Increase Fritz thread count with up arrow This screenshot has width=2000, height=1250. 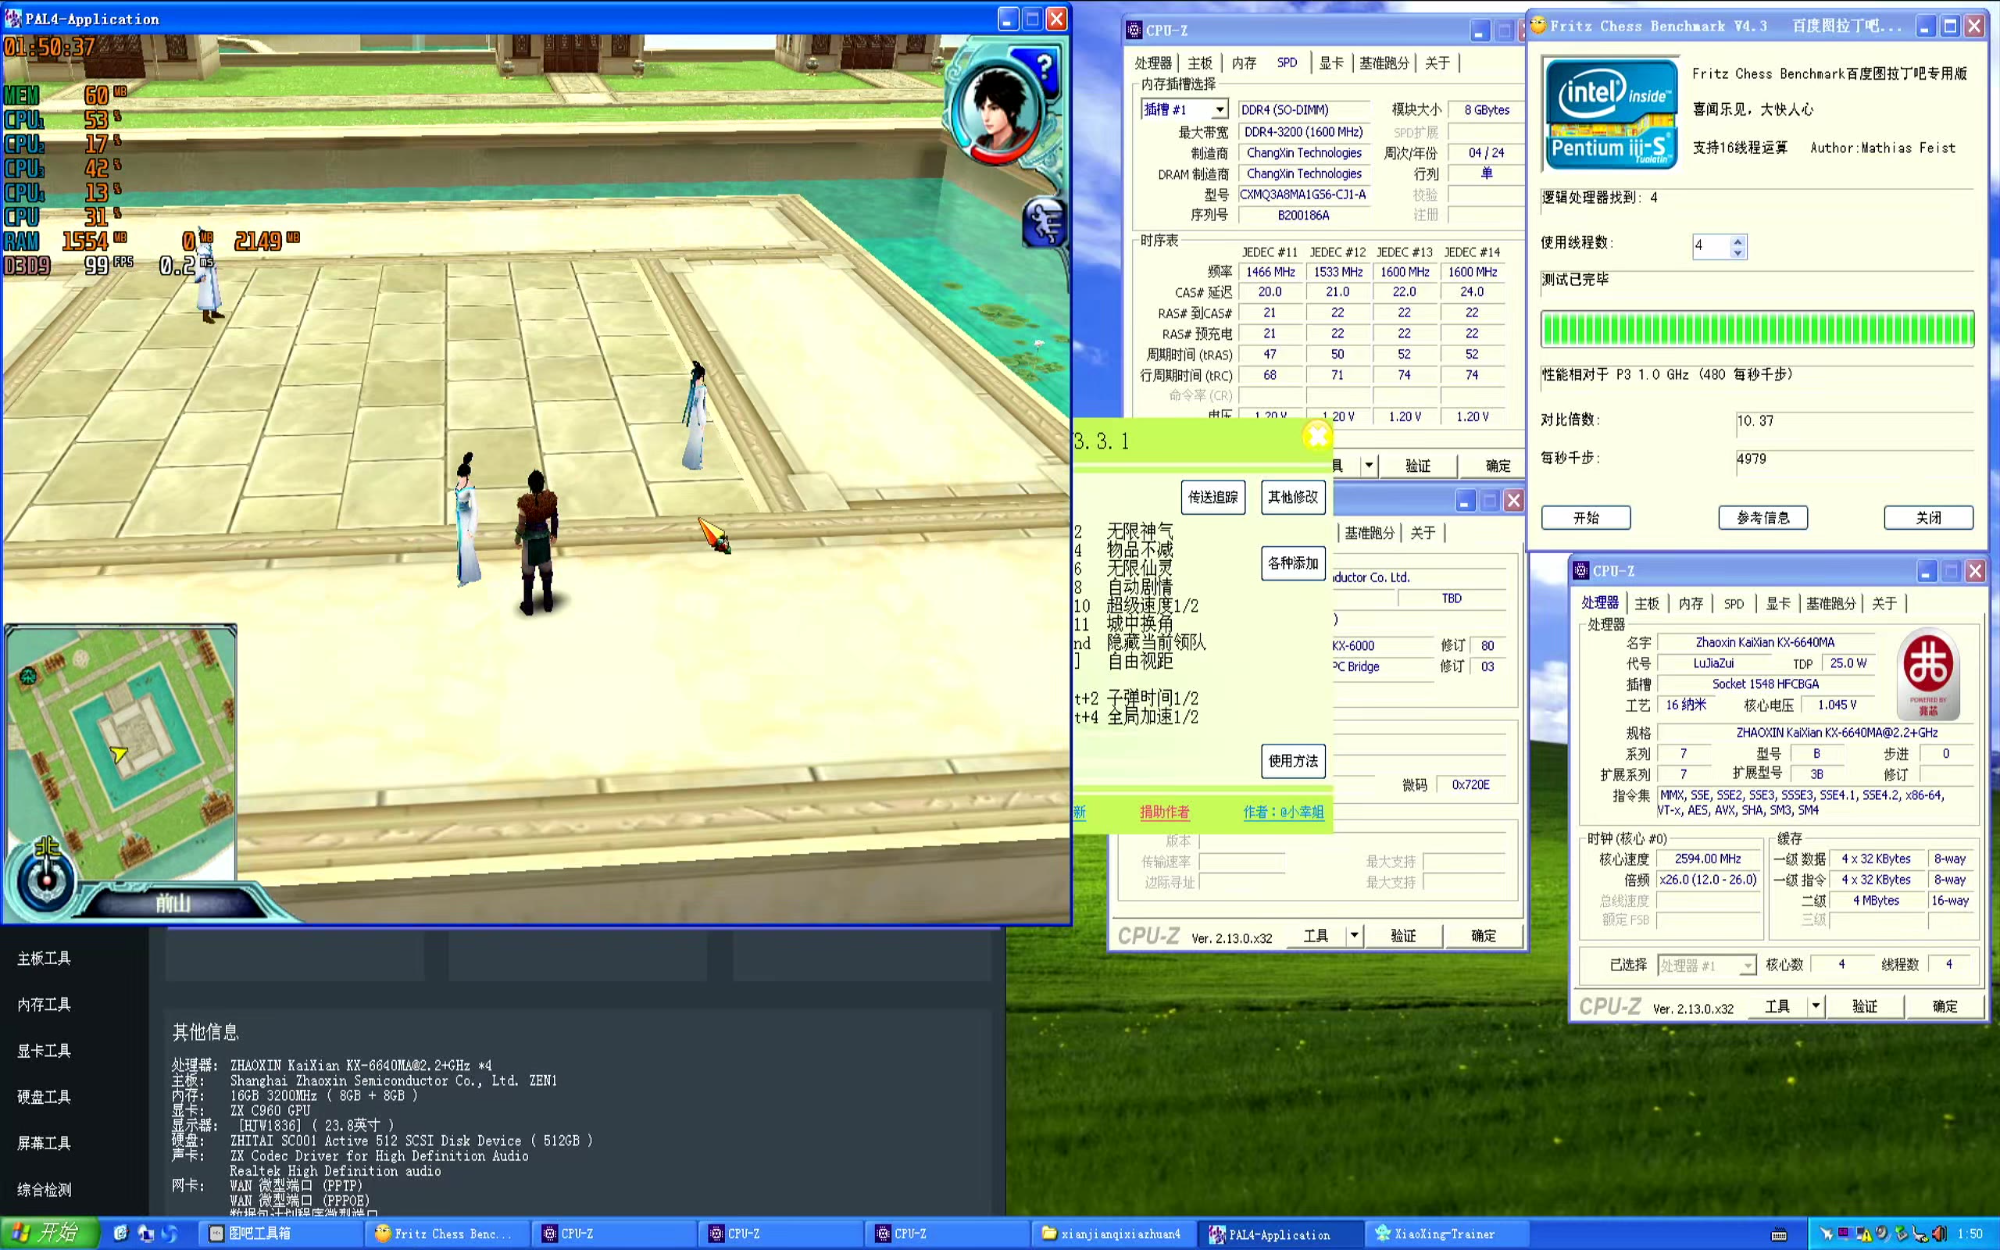[1738, 240]
